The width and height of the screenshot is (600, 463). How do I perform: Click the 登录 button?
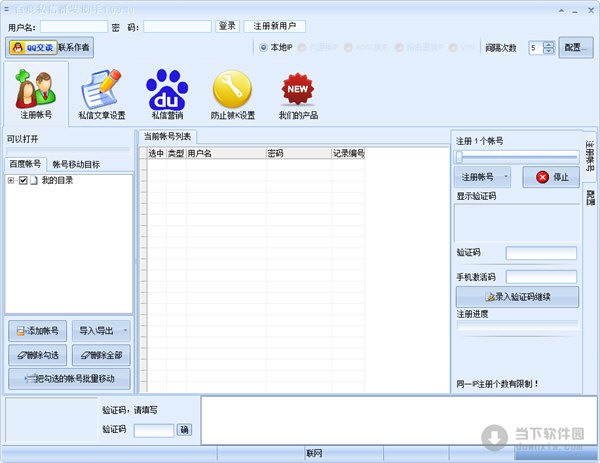227,26
